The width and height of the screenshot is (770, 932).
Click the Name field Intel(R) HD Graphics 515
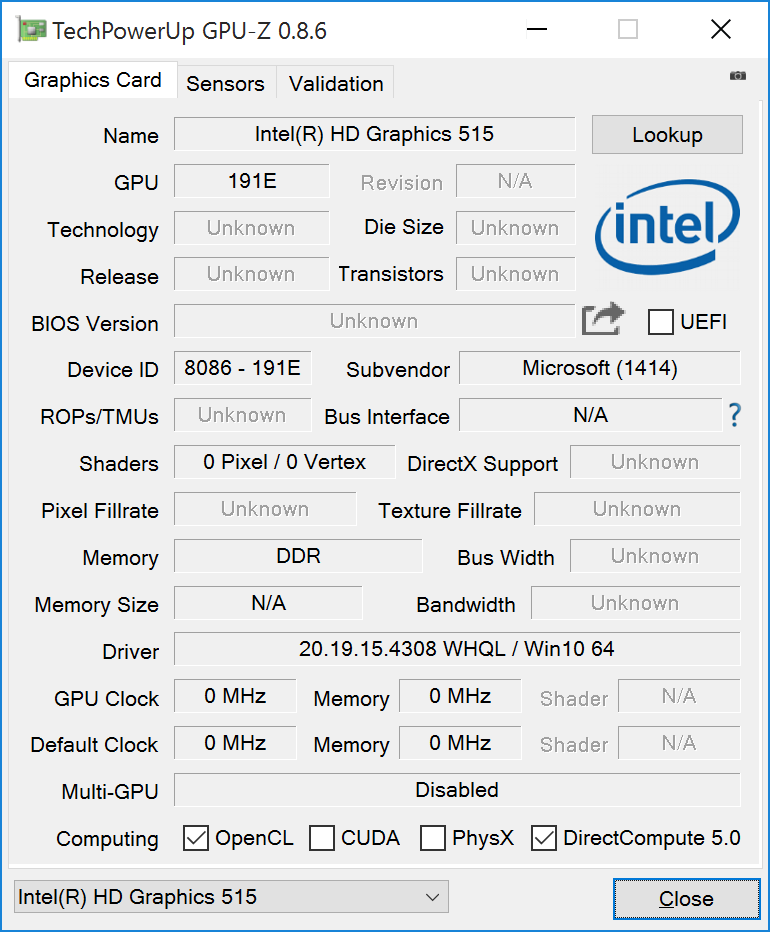(x=375, y=134)
